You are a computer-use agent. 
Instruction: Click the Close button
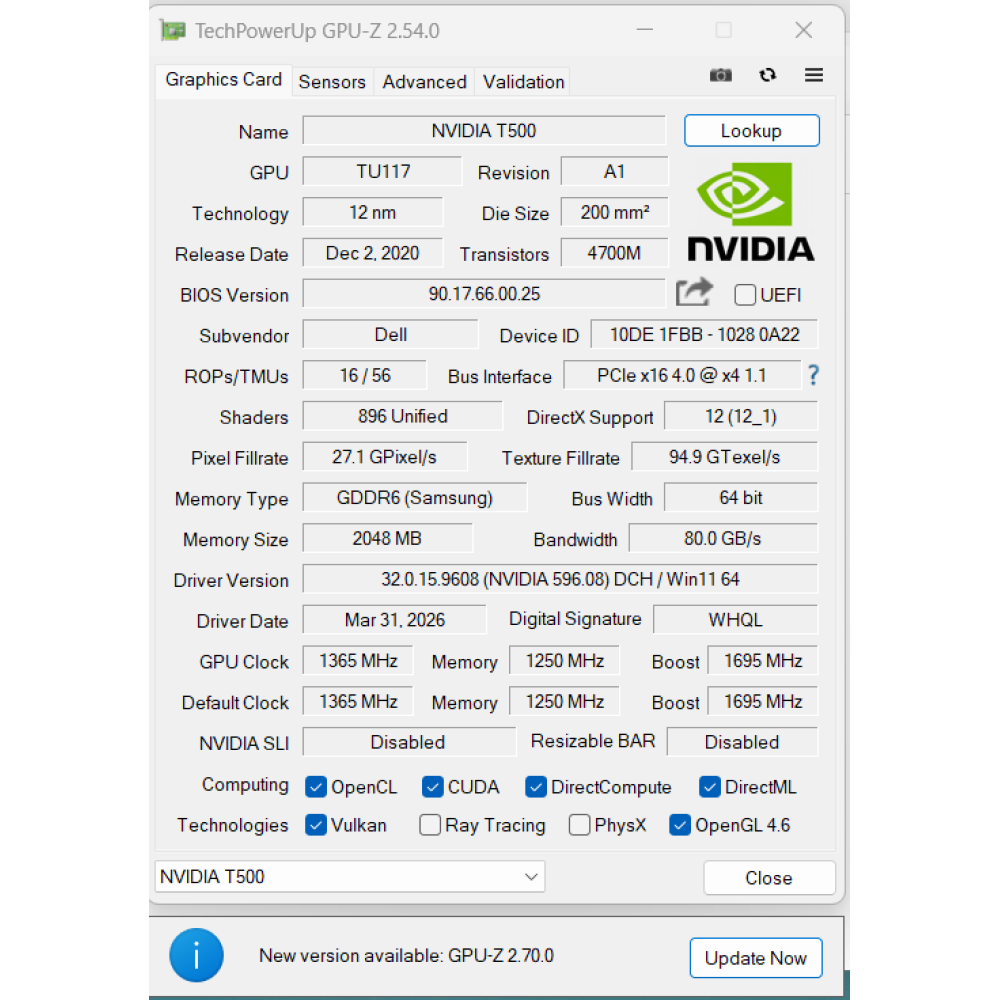point(768,878)
